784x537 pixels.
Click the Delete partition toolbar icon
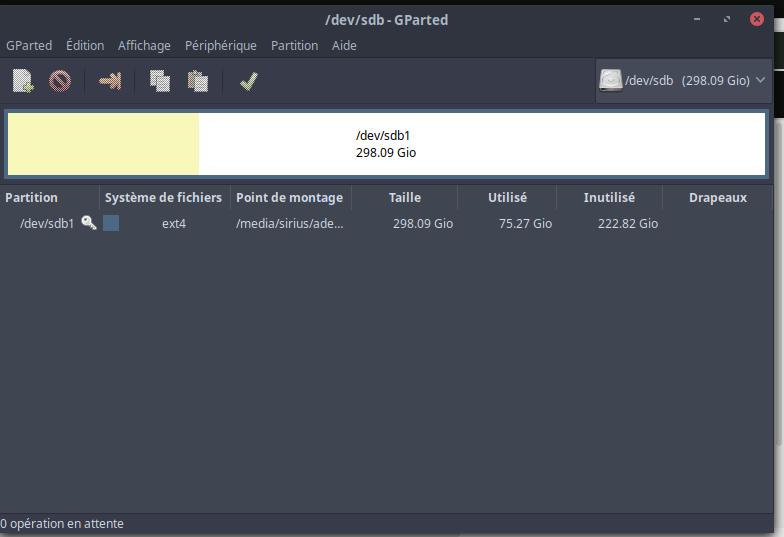(x=60, y=81)
